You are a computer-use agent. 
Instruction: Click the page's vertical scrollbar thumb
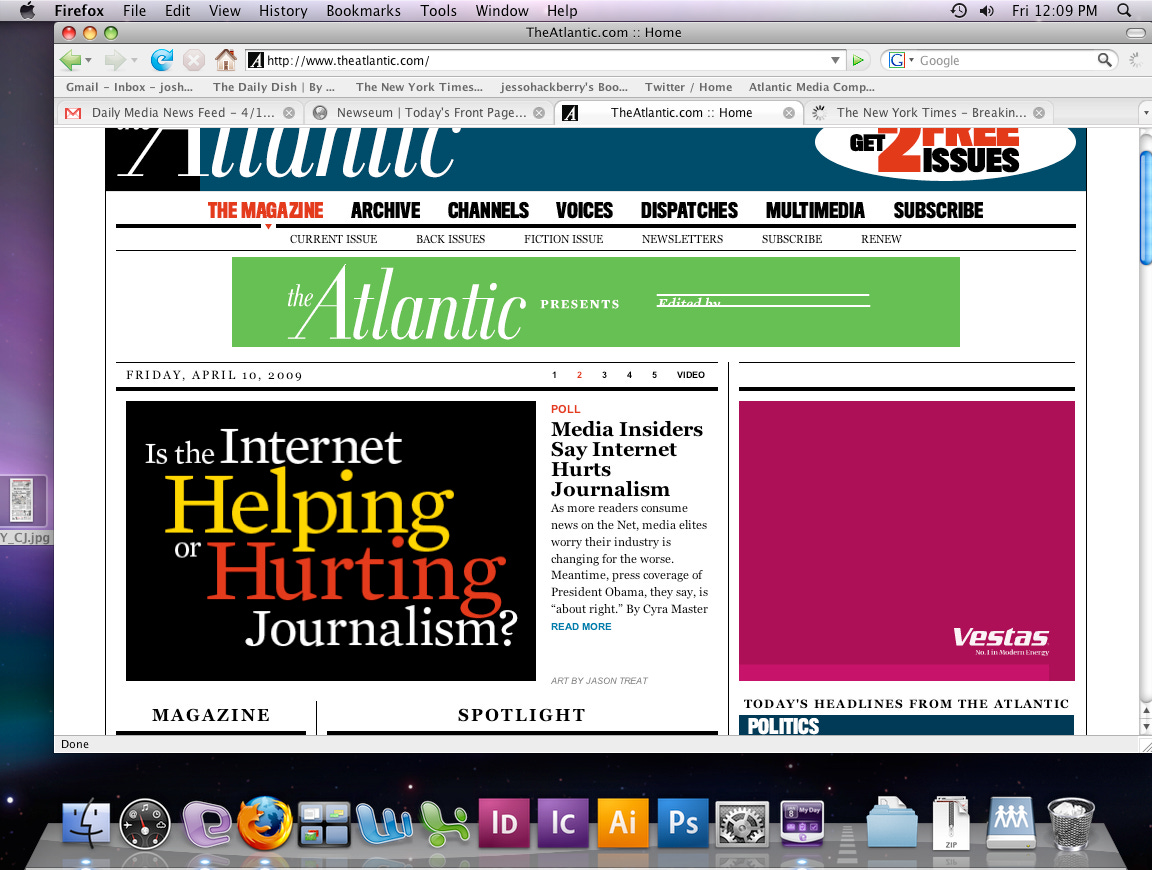1145,206
